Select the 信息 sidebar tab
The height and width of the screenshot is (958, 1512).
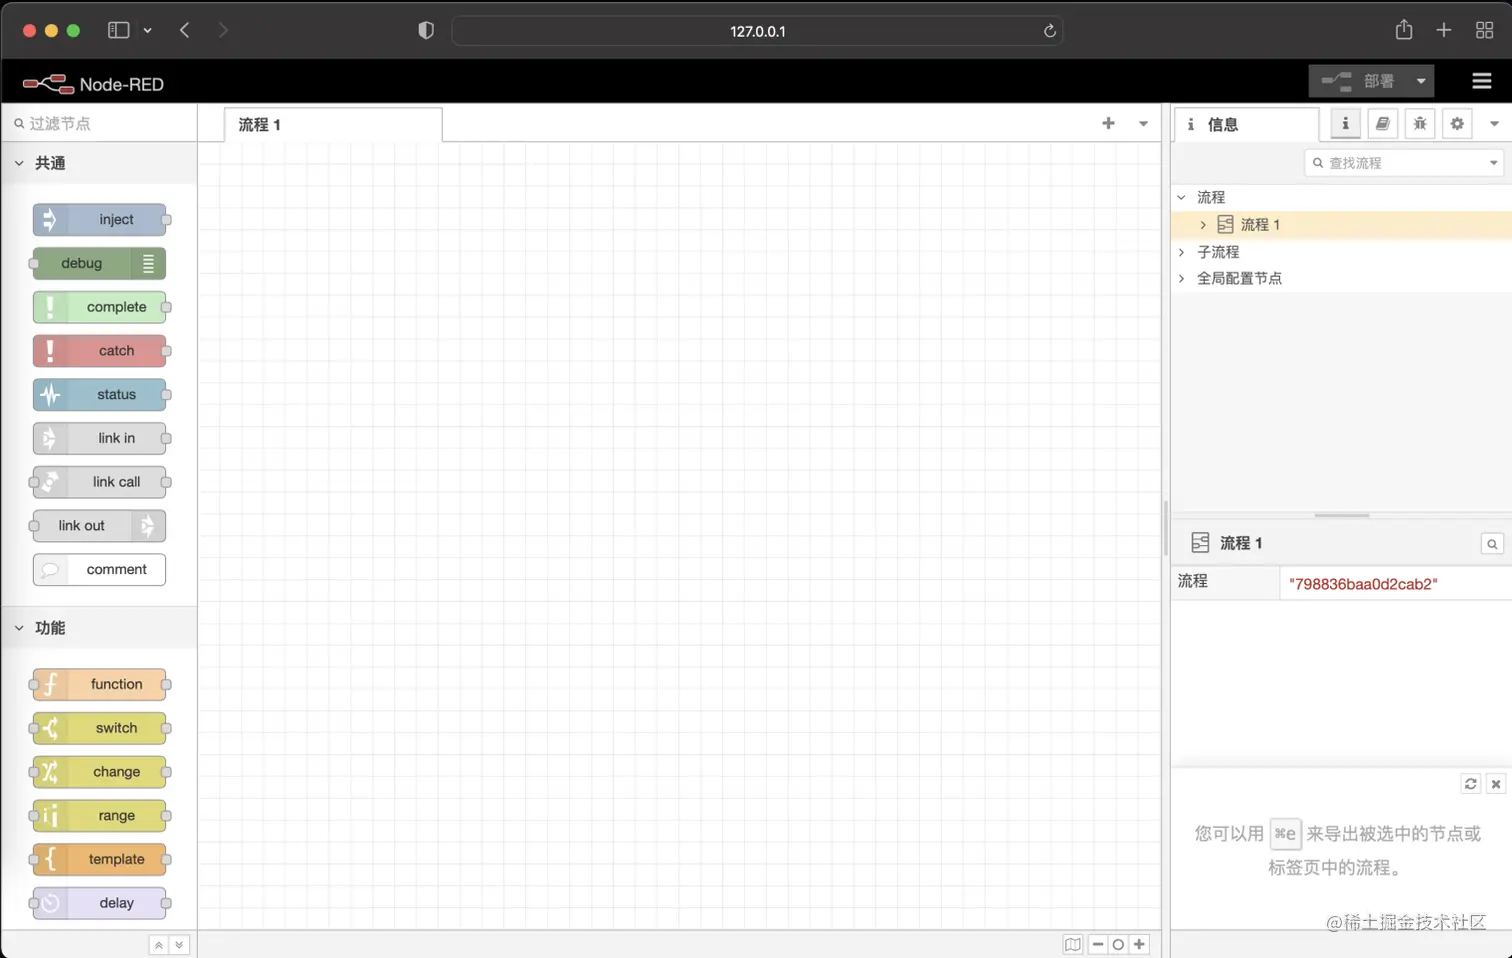pyautogui.click(x=1246, y=125)
